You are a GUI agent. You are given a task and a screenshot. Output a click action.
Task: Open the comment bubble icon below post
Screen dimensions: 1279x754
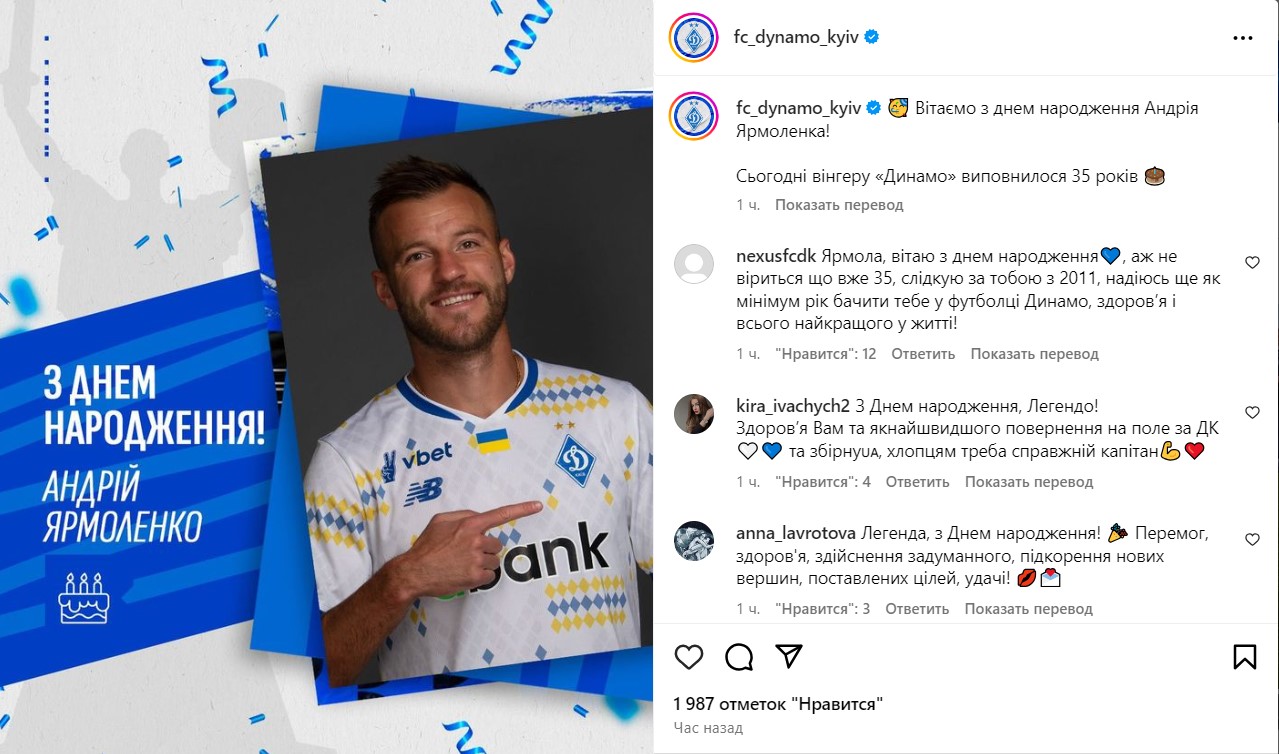pyautogui.click(x=739, y=656)
